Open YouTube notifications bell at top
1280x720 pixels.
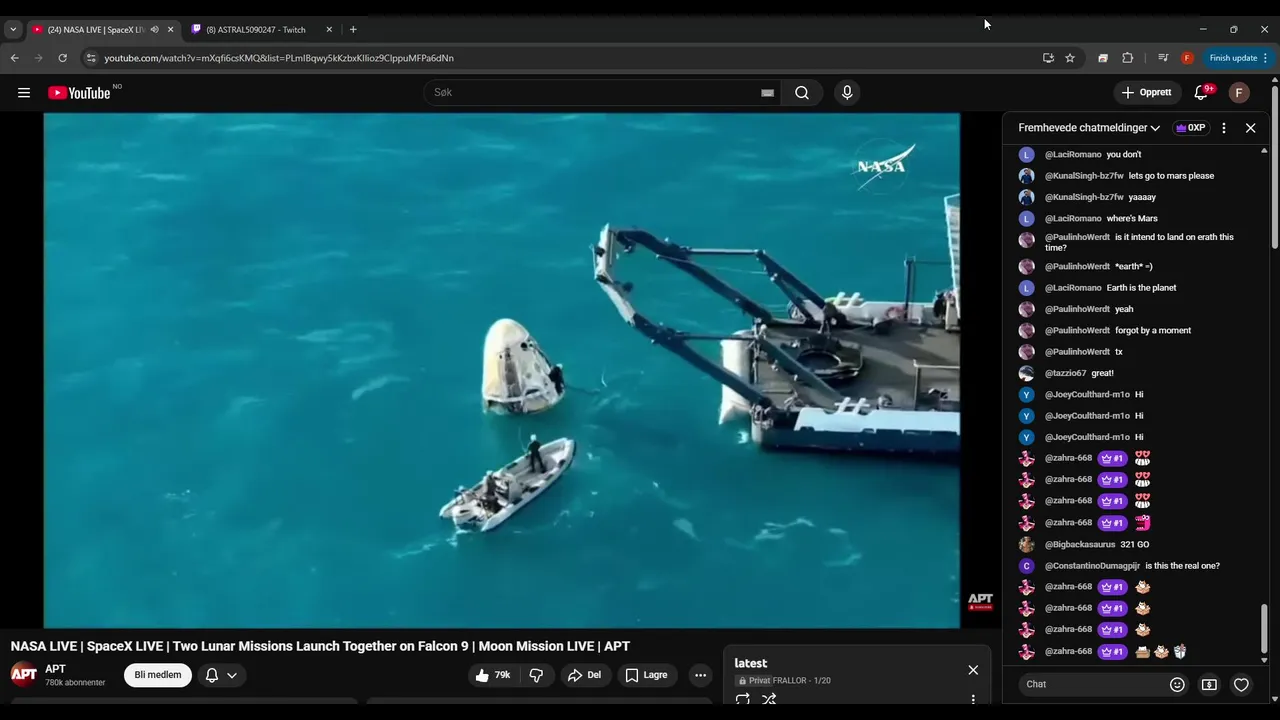point(1202,93)
